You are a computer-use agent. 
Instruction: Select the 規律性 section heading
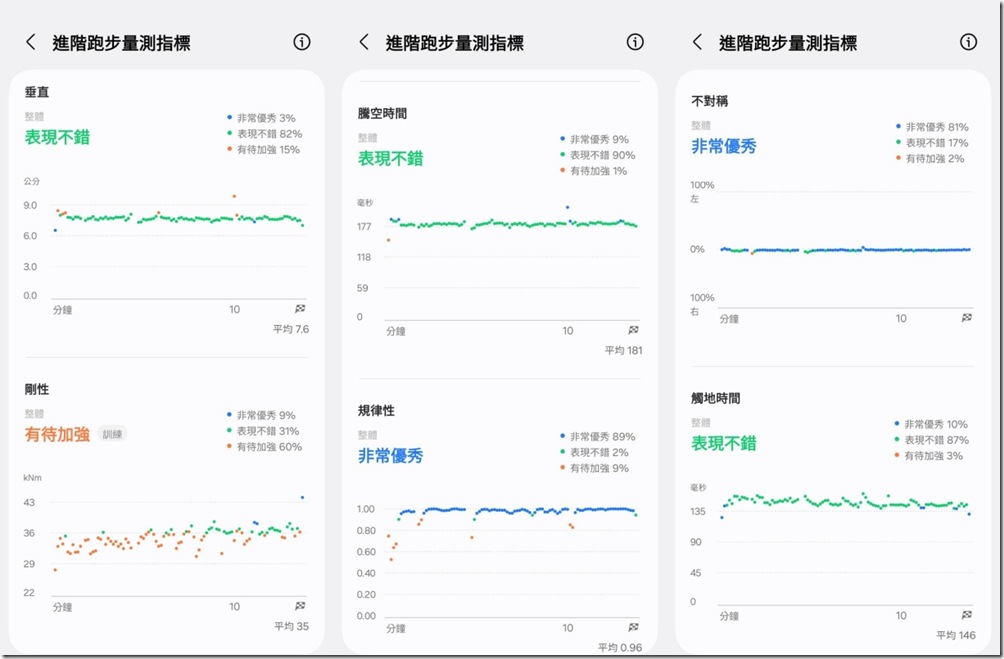coord(376,411)
